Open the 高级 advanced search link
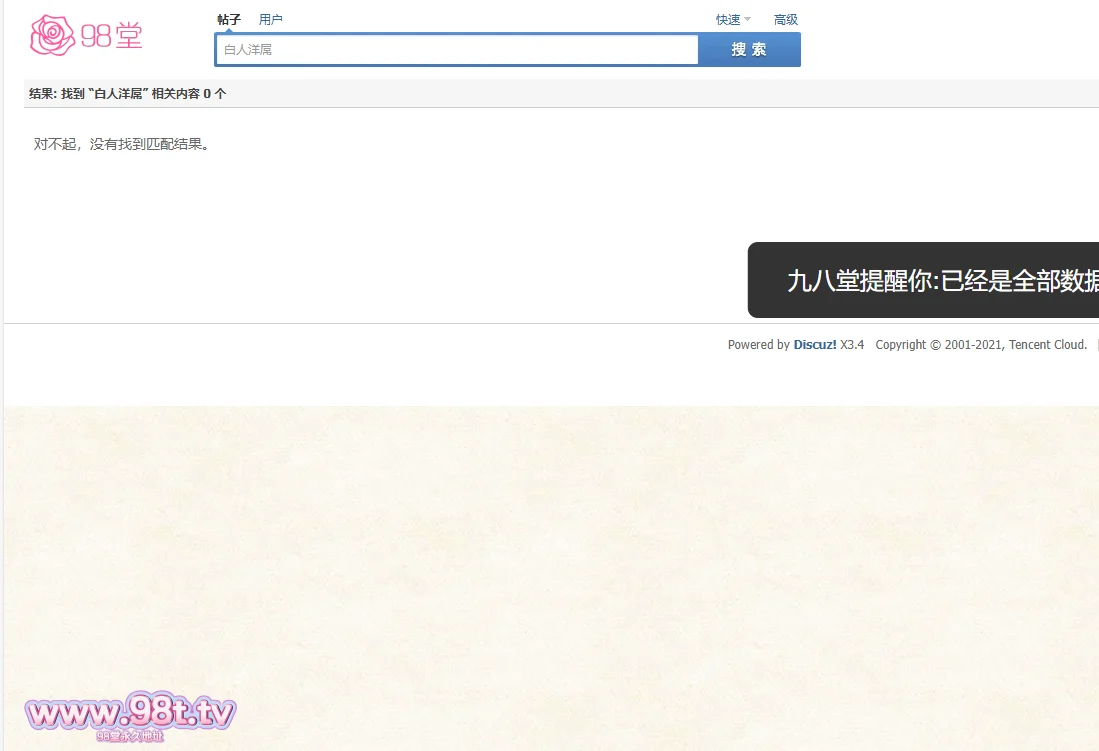This screenshot has height=751, width=1099. coord(786,20)
